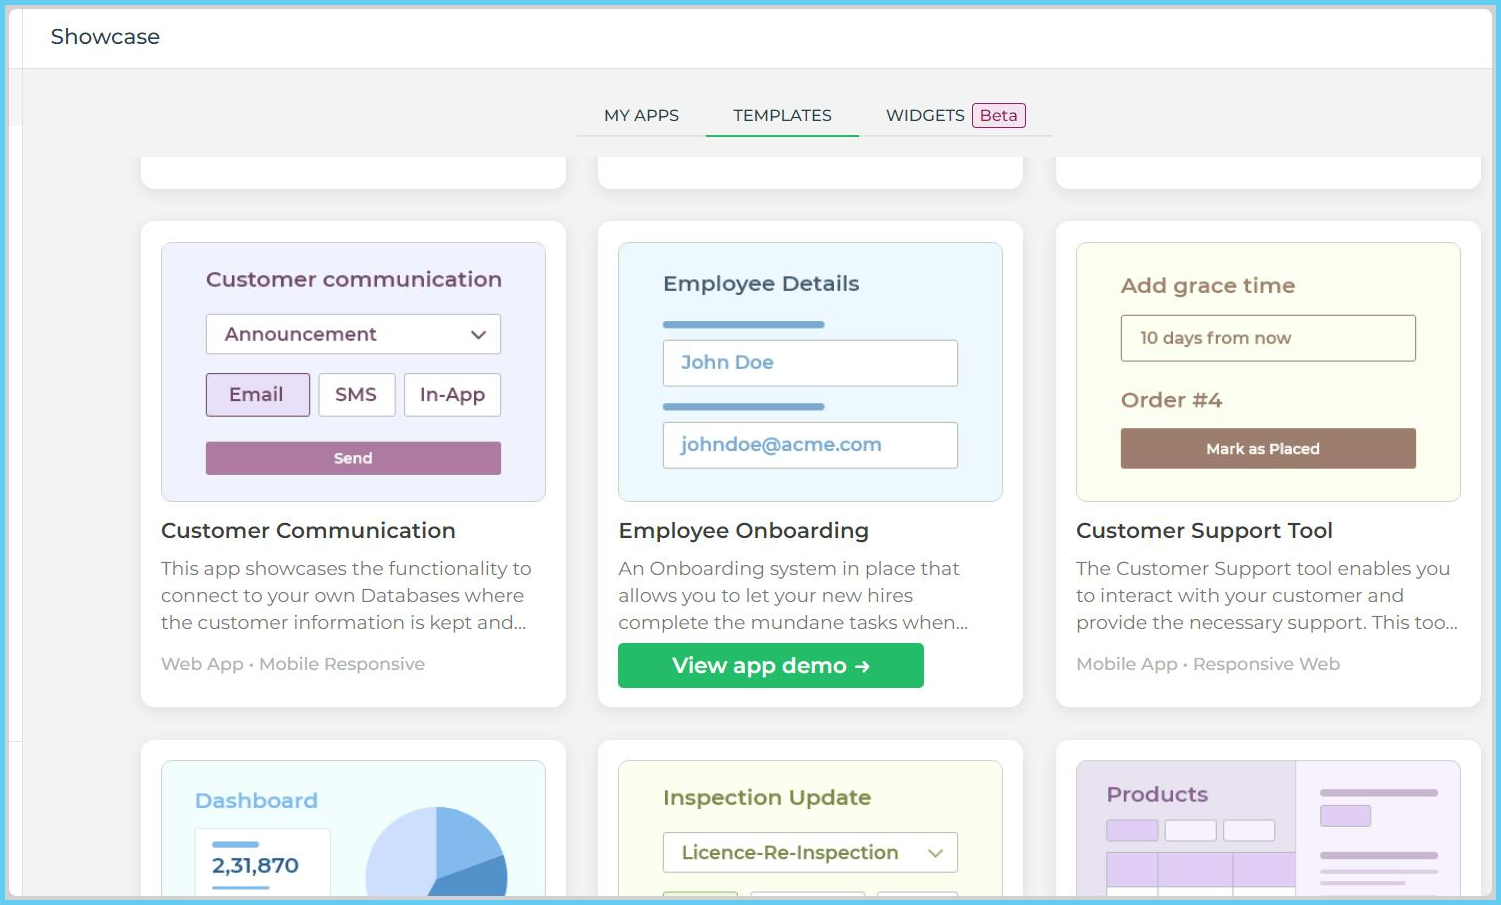Click the View app demo button
This screenshot has width=1501, height=905.
pyautogui.click(x=770, y=665)
